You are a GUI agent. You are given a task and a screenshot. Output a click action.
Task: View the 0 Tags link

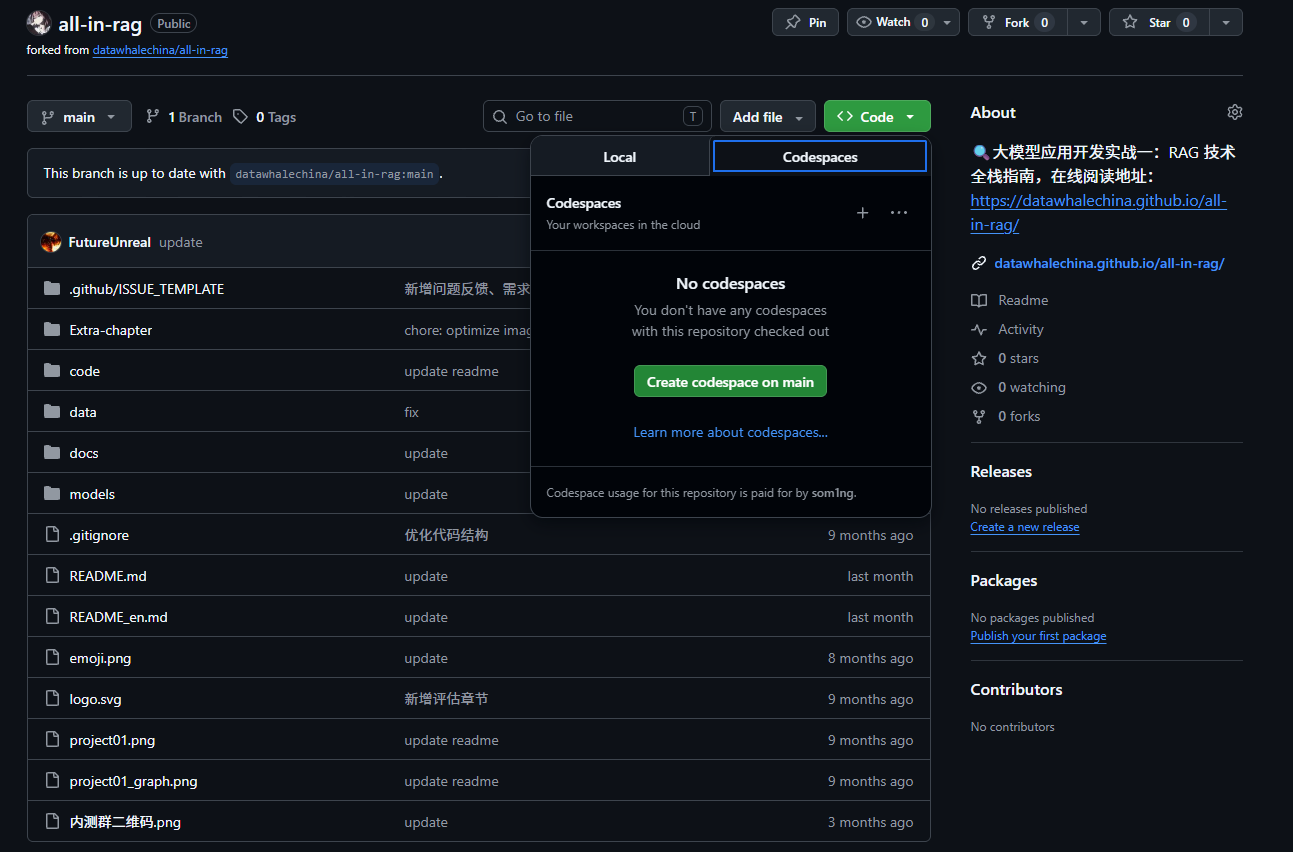tap(265, 117)
